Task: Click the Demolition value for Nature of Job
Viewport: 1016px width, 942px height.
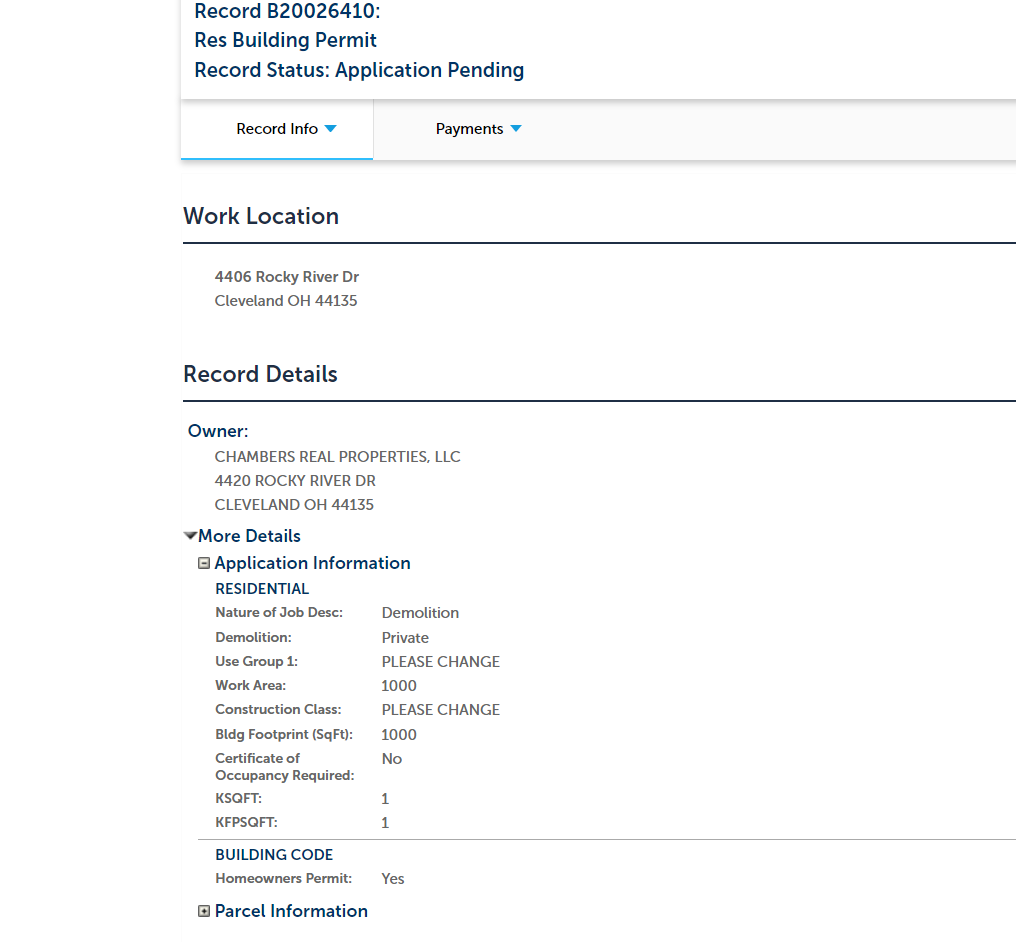Action: pyautogui.click(x=420, y=613)
